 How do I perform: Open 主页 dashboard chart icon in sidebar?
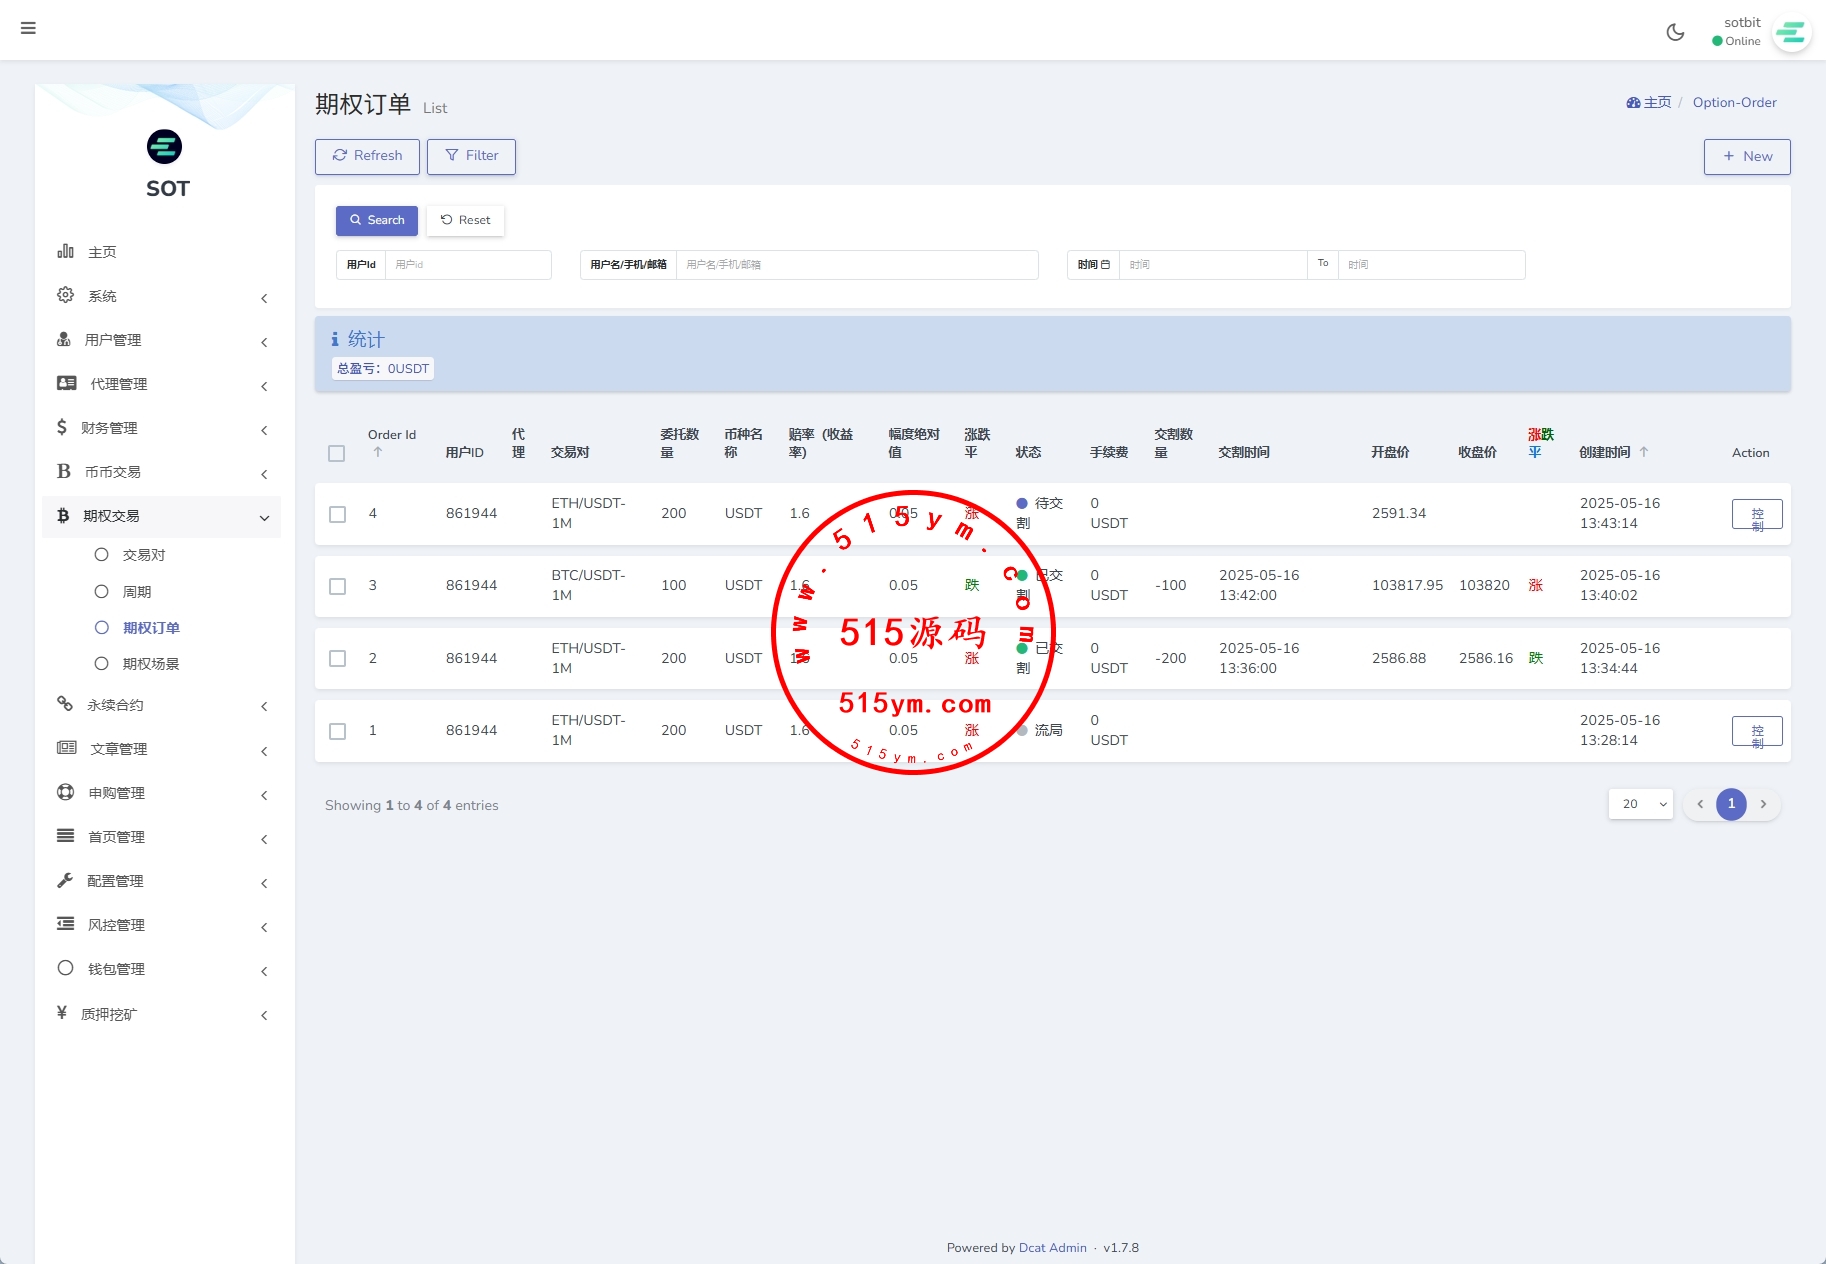[x=66, y=252]
